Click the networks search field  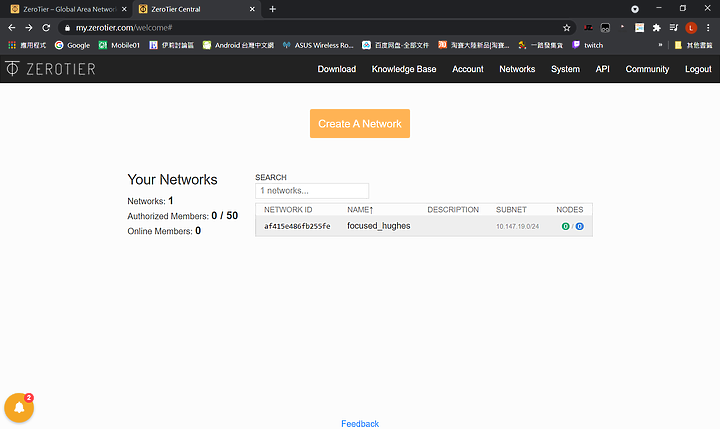[312, 191]
